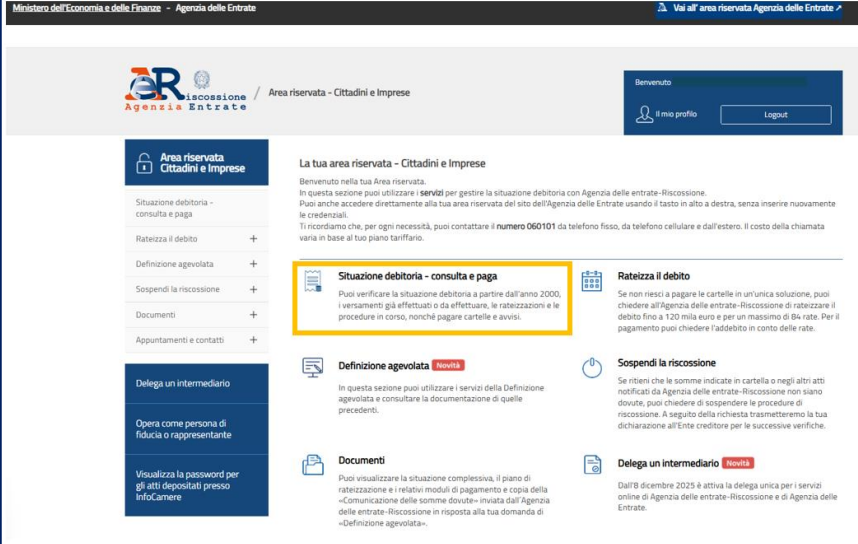Screen dimensions: 858x544
Task: Click the Definizione agevolata monitor icon
Action: coord(314,370)
